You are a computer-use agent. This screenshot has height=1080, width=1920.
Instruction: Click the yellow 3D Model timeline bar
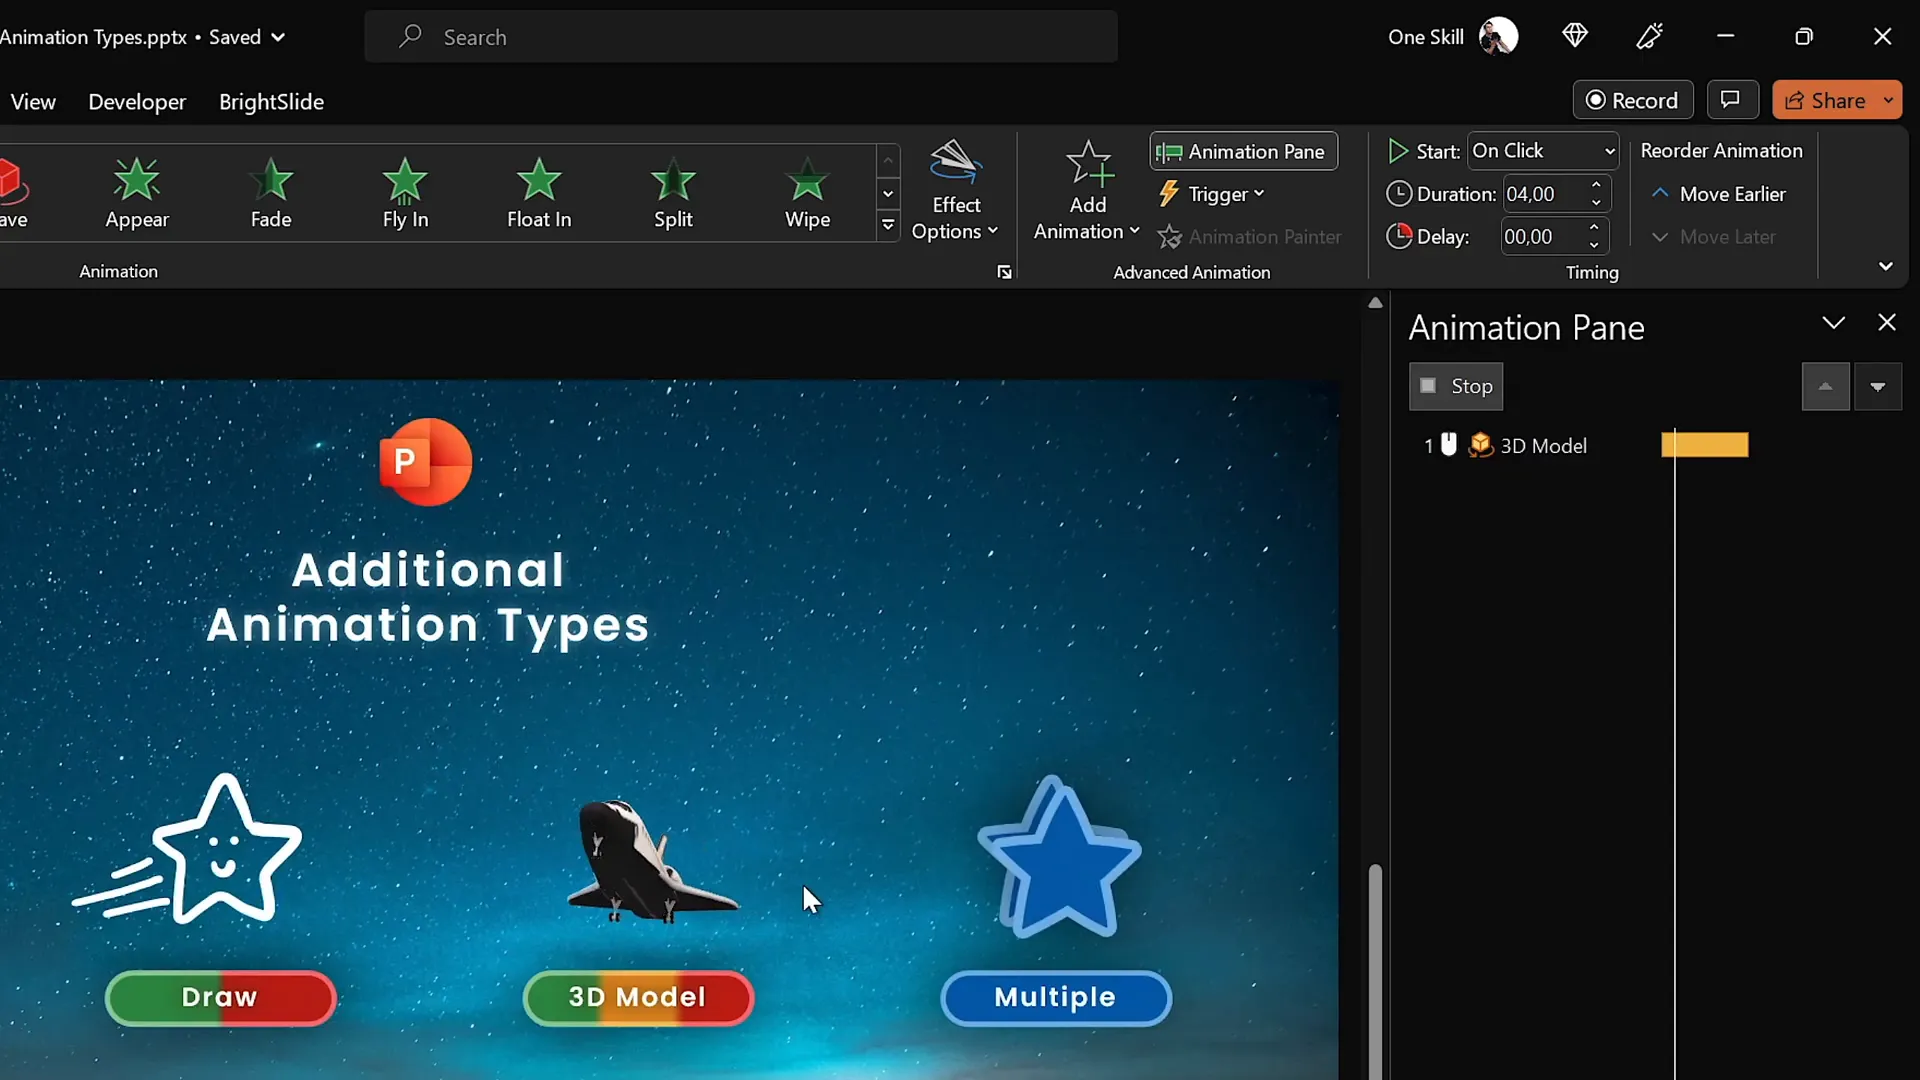(x=1704, y=445)
